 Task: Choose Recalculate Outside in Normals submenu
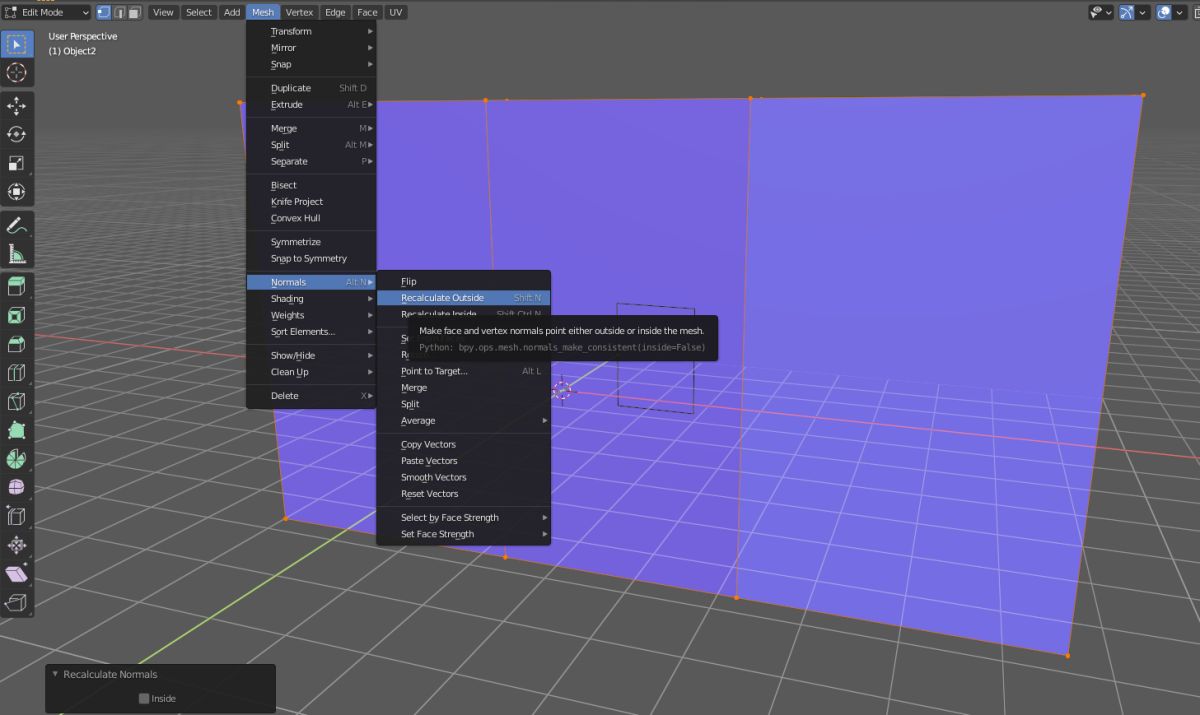463,297
